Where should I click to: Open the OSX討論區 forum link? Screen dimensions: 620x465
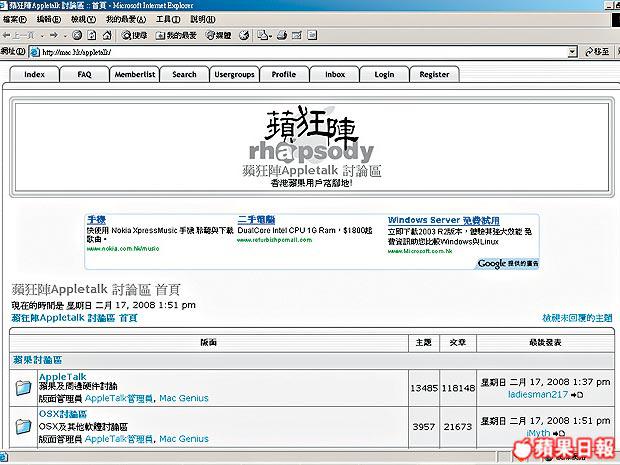pos(63,414)
